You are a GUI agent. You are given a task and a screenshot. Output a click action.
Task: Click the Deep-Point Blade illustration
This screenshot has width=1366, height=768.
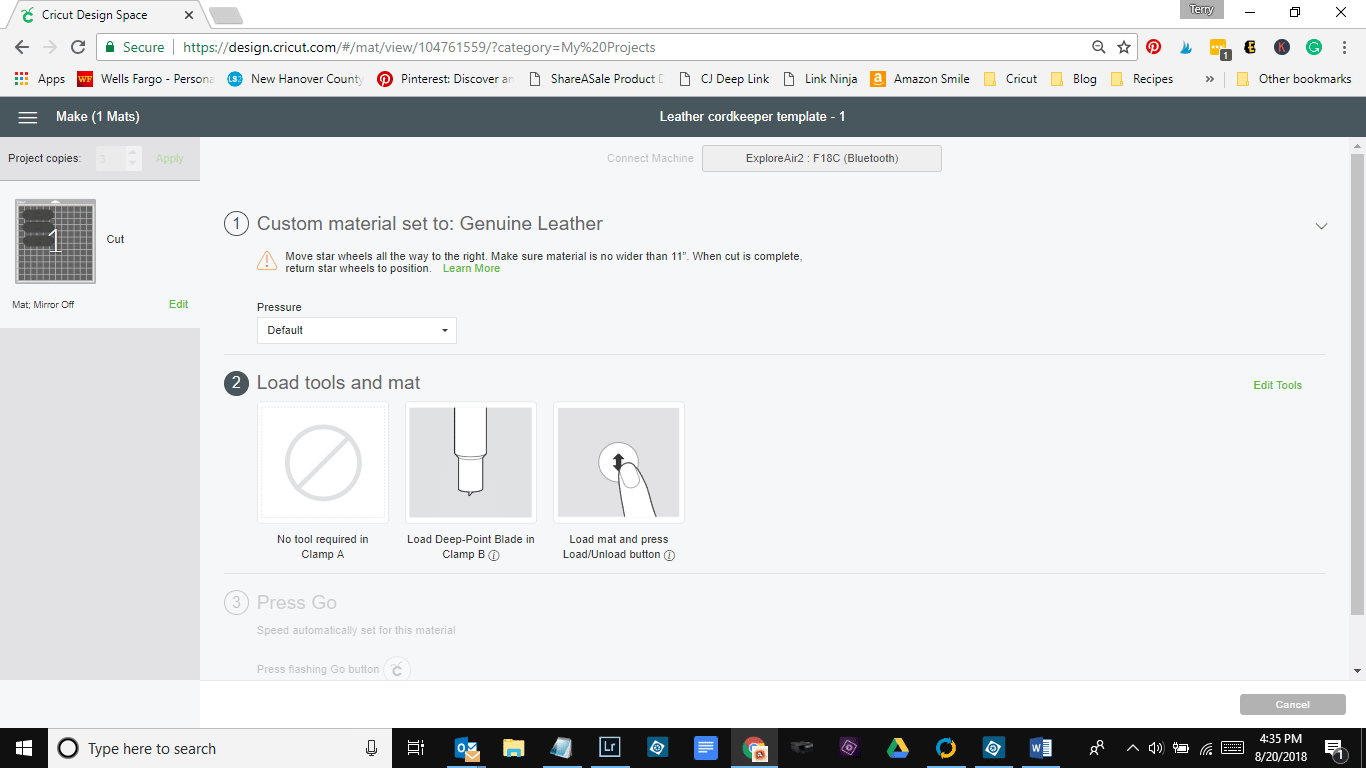point(470,462)
